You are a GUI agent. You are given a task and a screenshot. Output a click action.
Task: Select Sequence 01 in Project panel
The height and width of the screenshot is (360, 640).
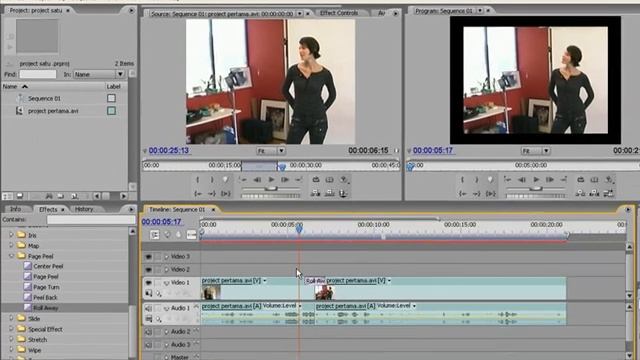pyautogui.click(x=44, y=98)
